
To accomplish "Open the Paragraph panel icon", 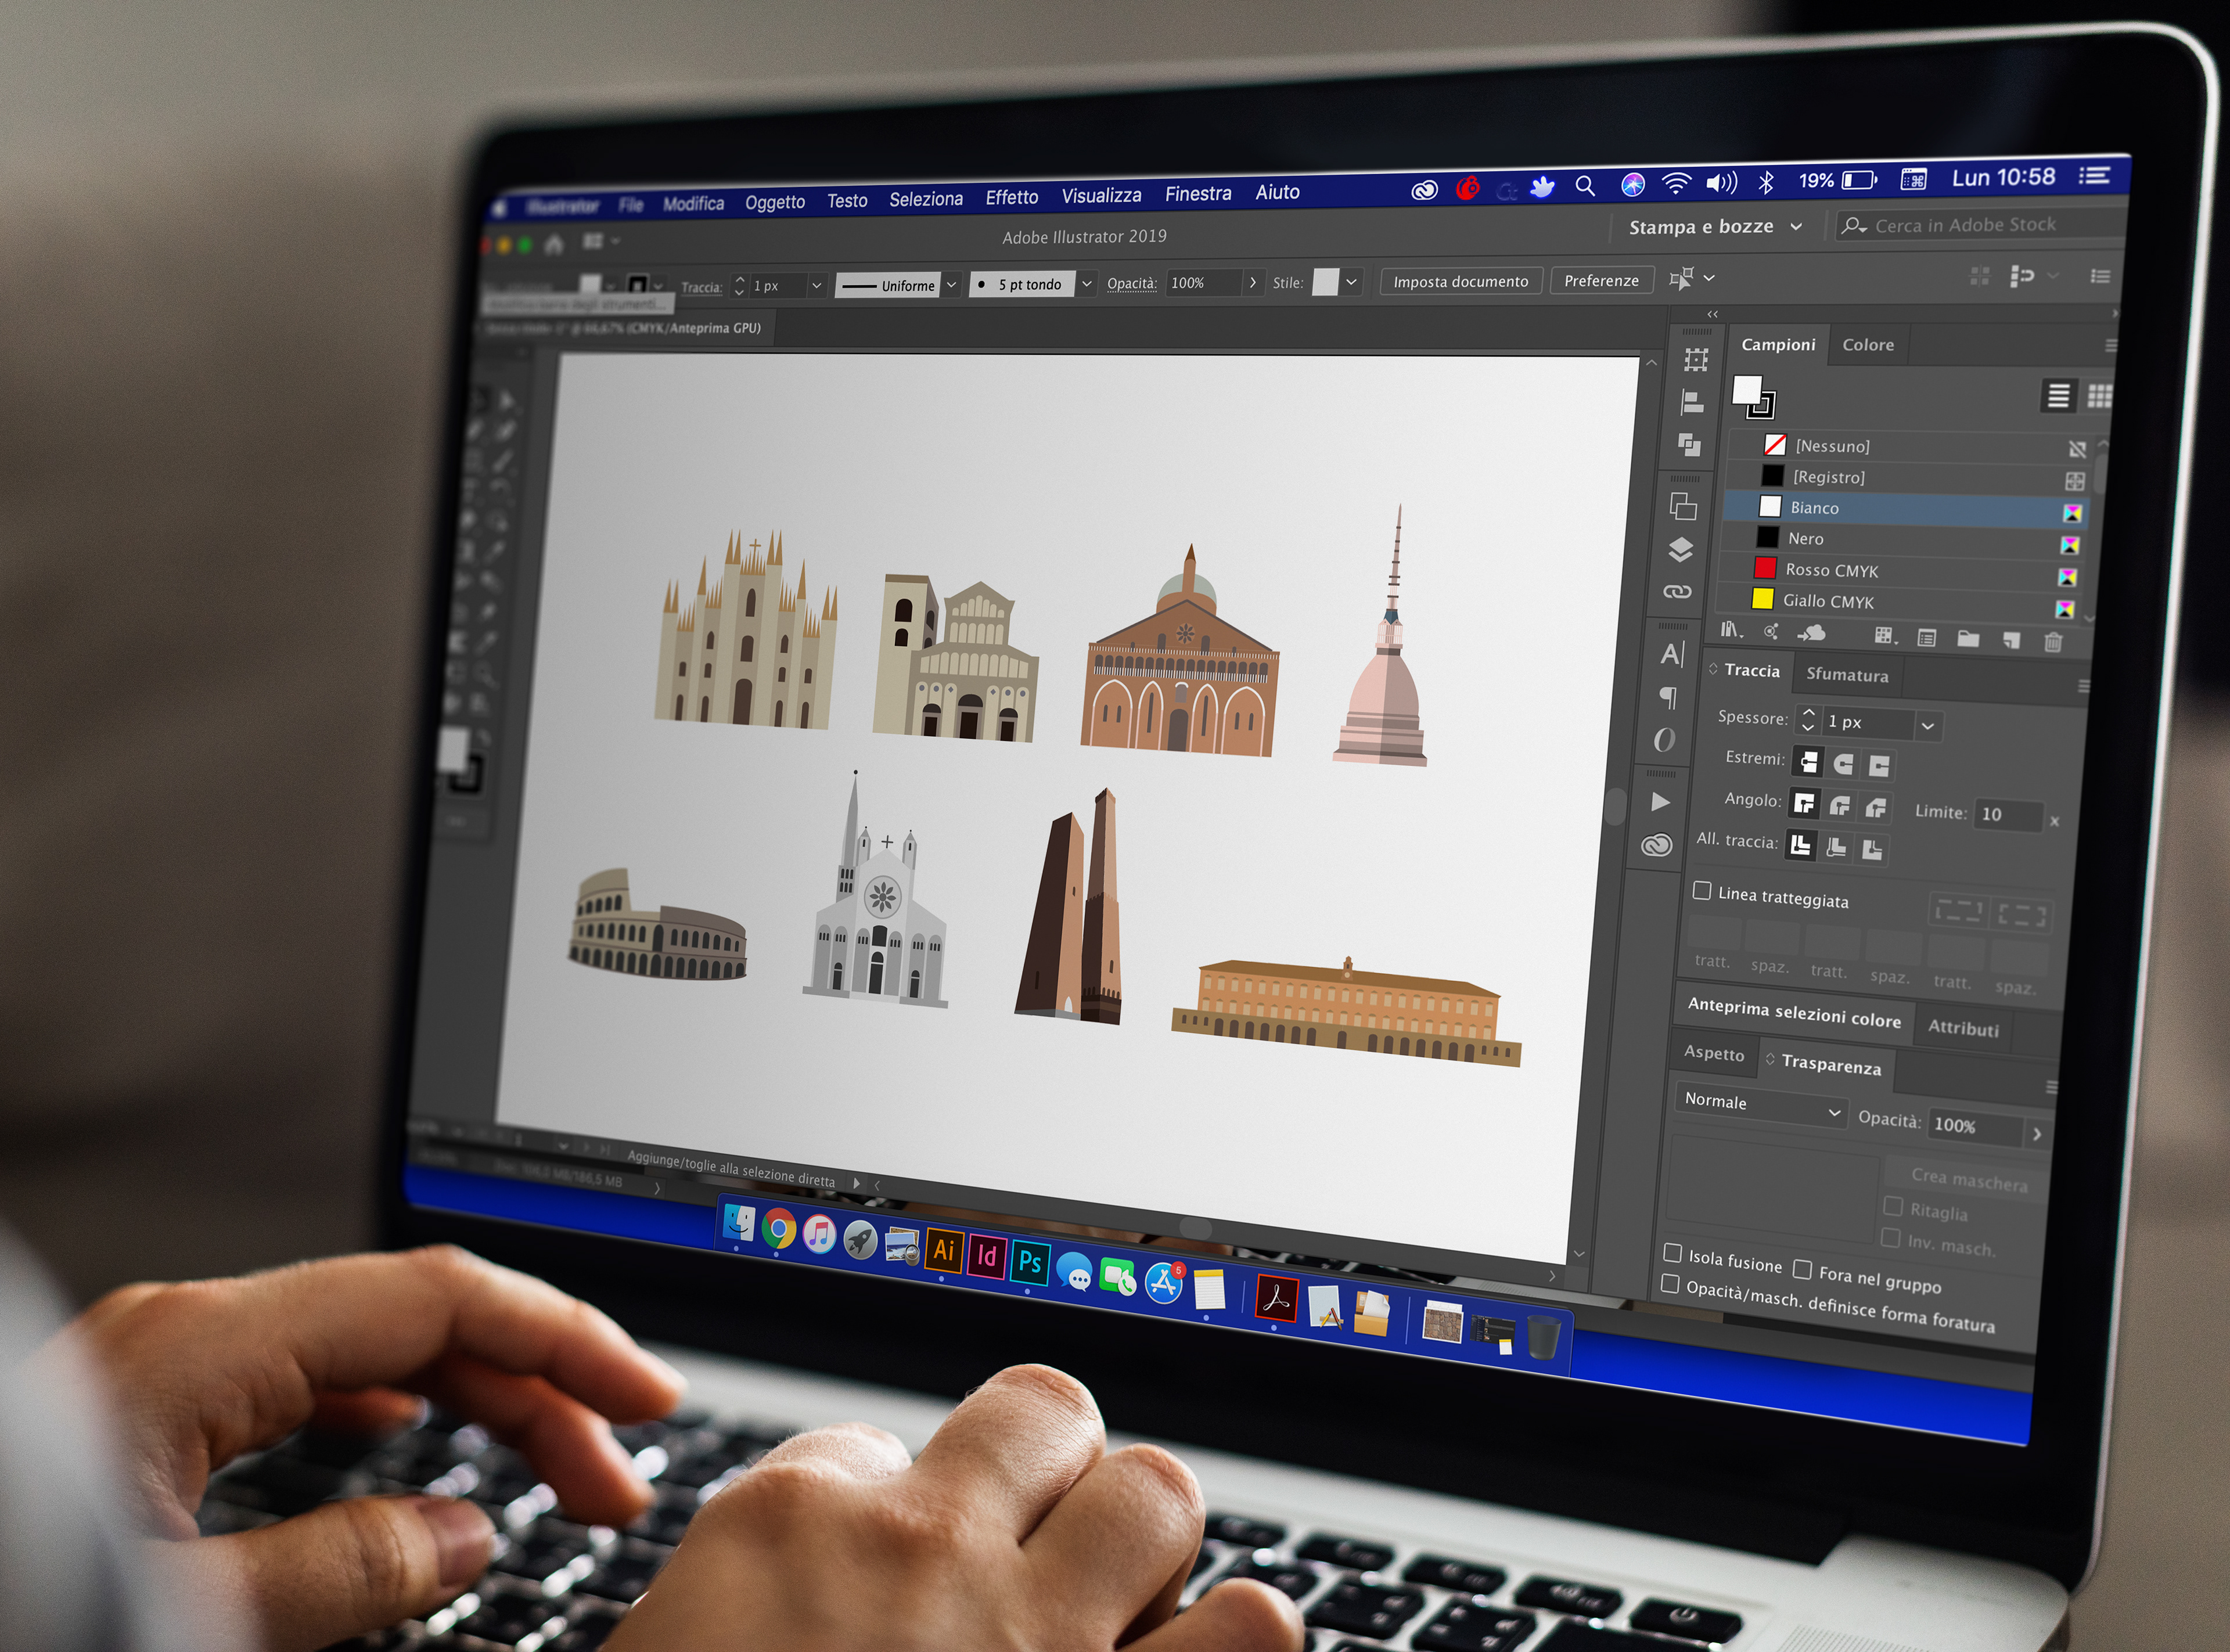I will click(1668, 697).
